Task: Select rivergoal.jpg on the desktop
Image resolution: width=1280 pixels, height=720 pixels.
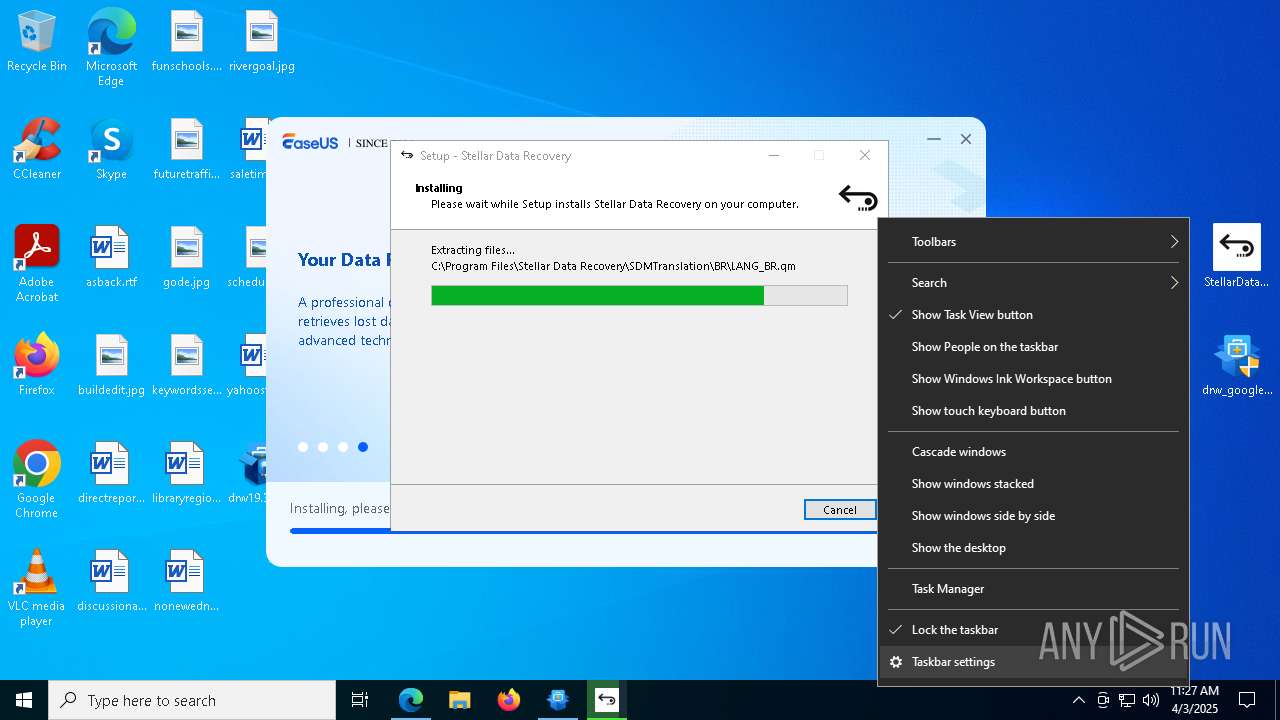Action: pos(261,42)
